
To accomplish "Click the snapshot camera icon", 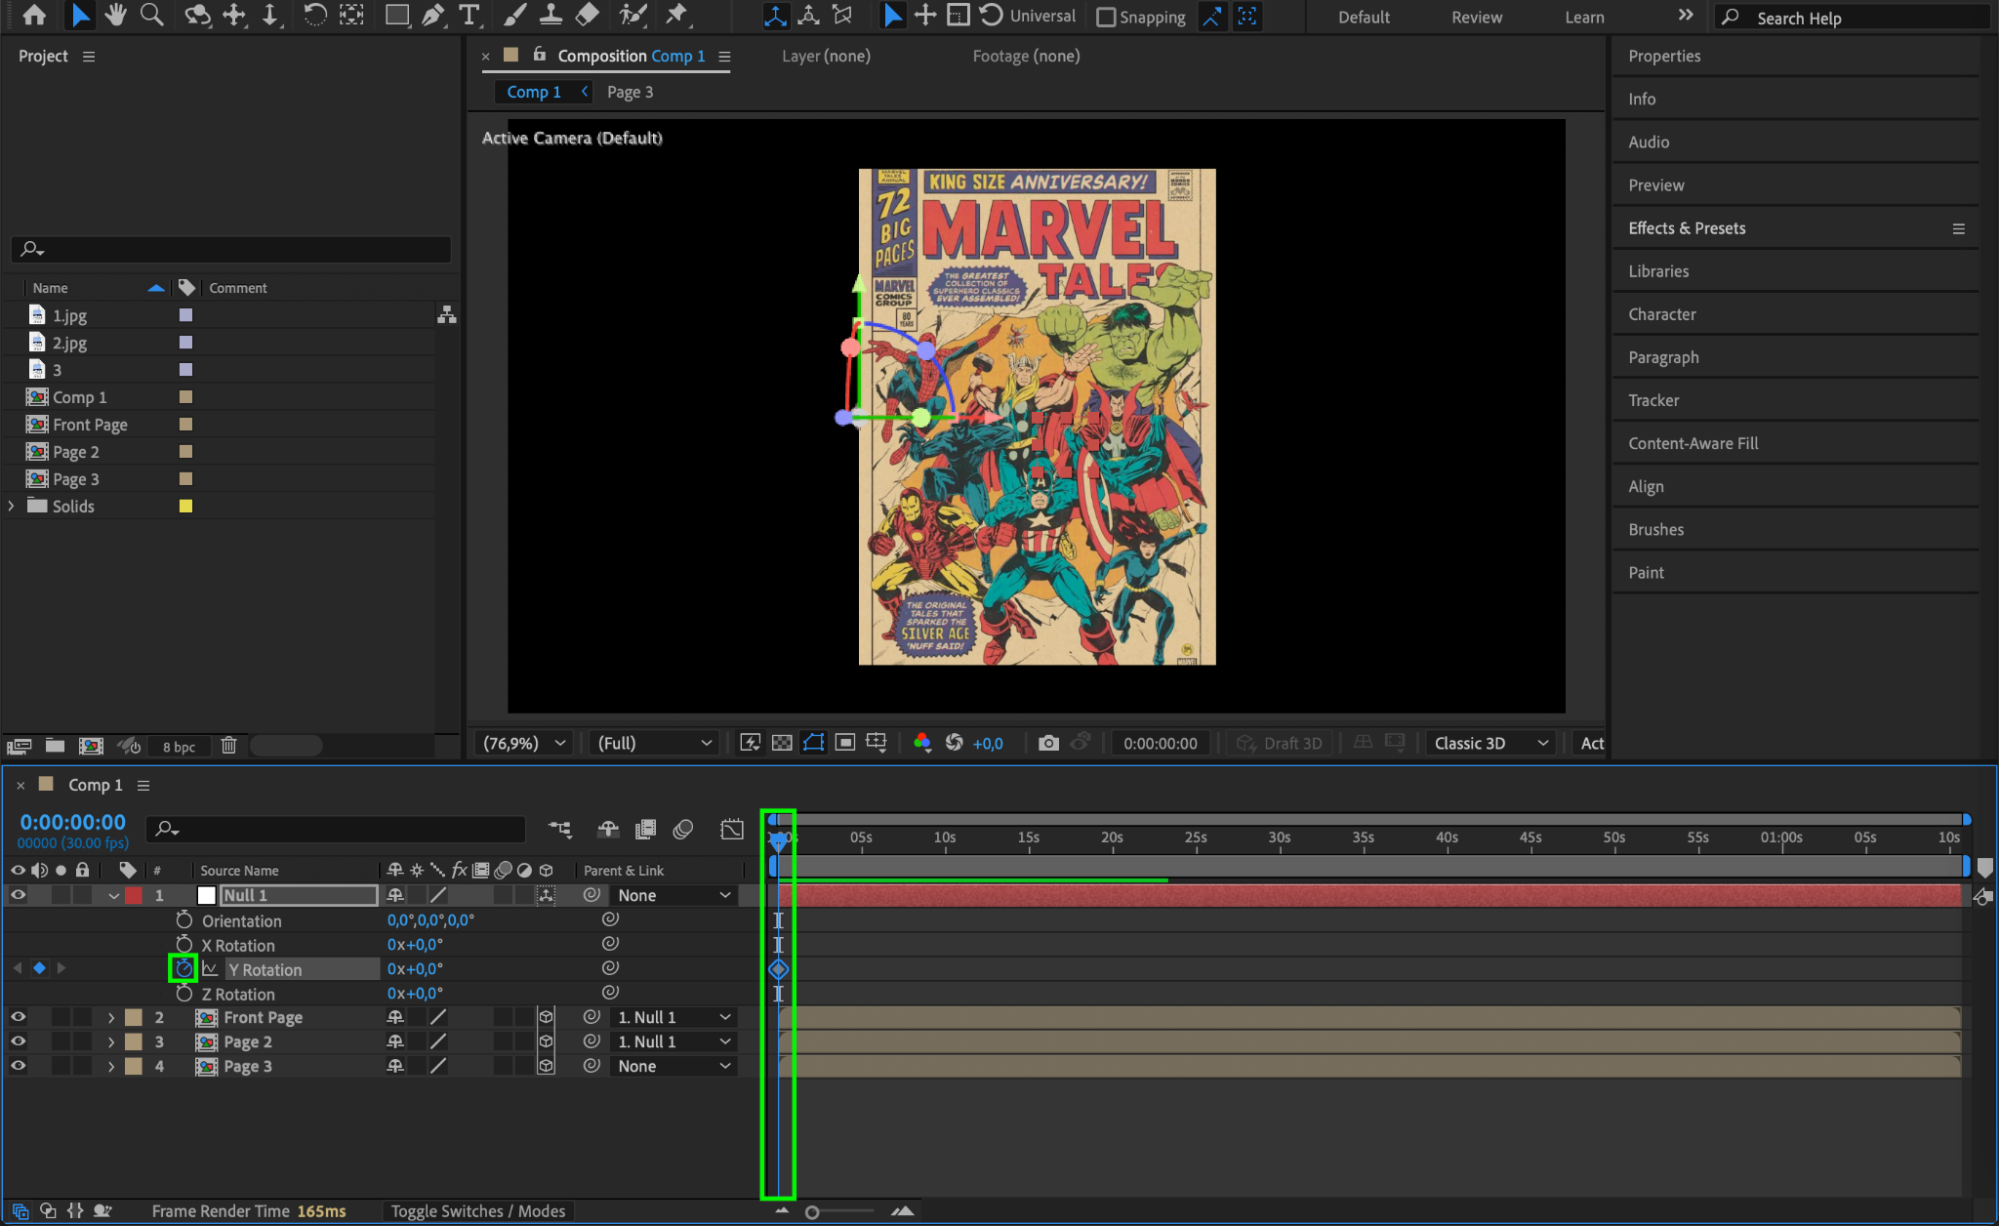I will point(1048,743).
